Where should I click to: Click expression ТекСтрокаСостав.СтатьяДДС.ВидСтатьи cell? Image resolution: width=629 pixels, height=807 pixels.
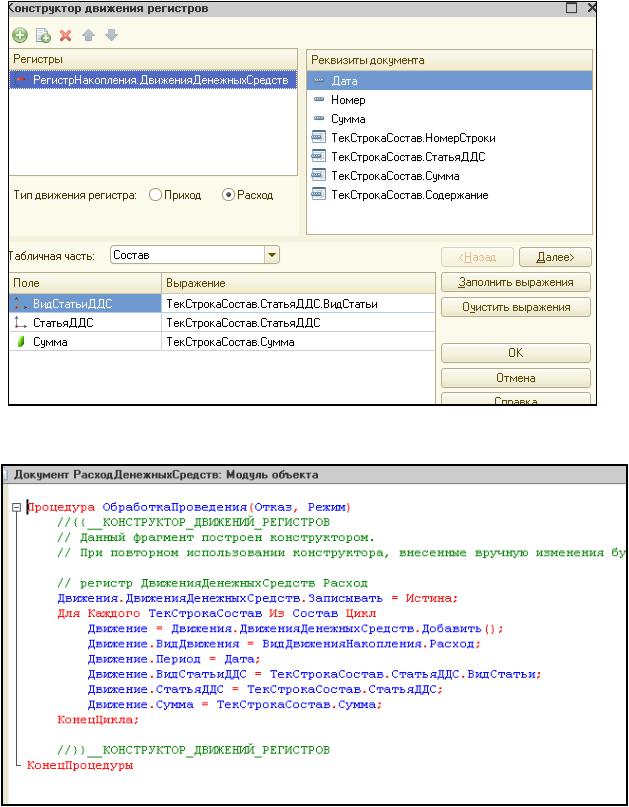(299, 304)
